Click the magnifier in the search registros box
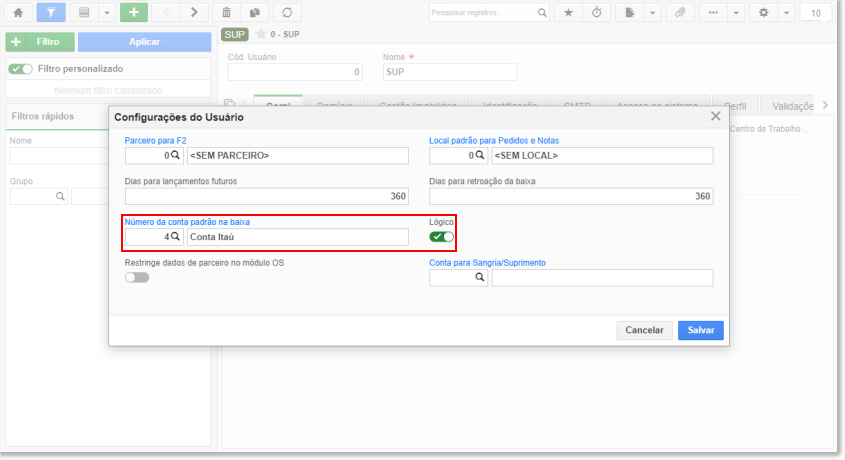Viewport: 845px width, 460px height. point(542,12)
